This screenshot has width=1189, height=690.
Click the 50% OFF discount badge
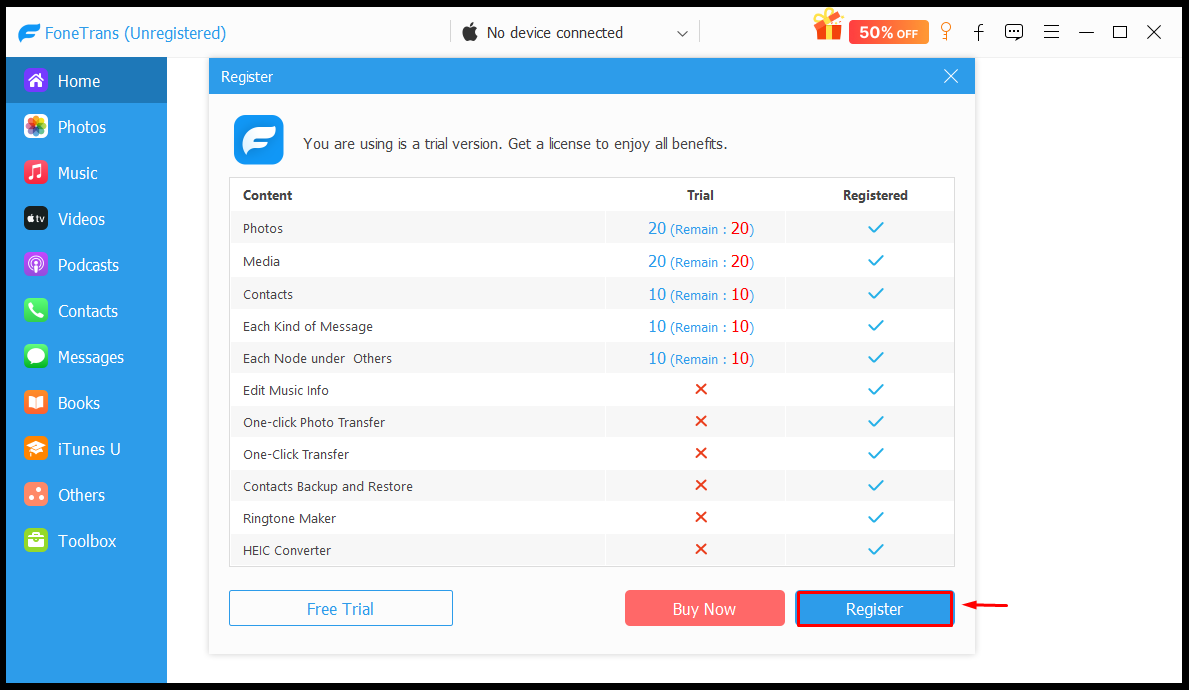[888, 32]
